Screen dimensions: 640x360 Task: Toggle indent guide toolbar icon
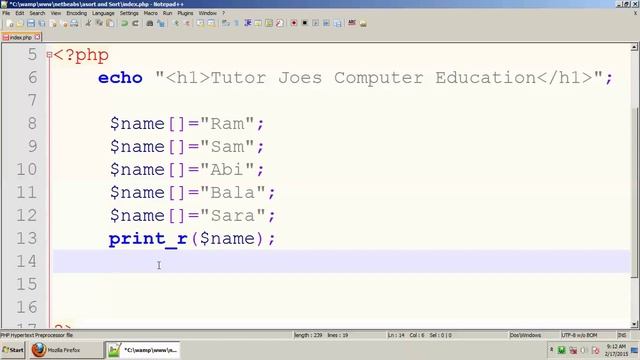point(248,23)
